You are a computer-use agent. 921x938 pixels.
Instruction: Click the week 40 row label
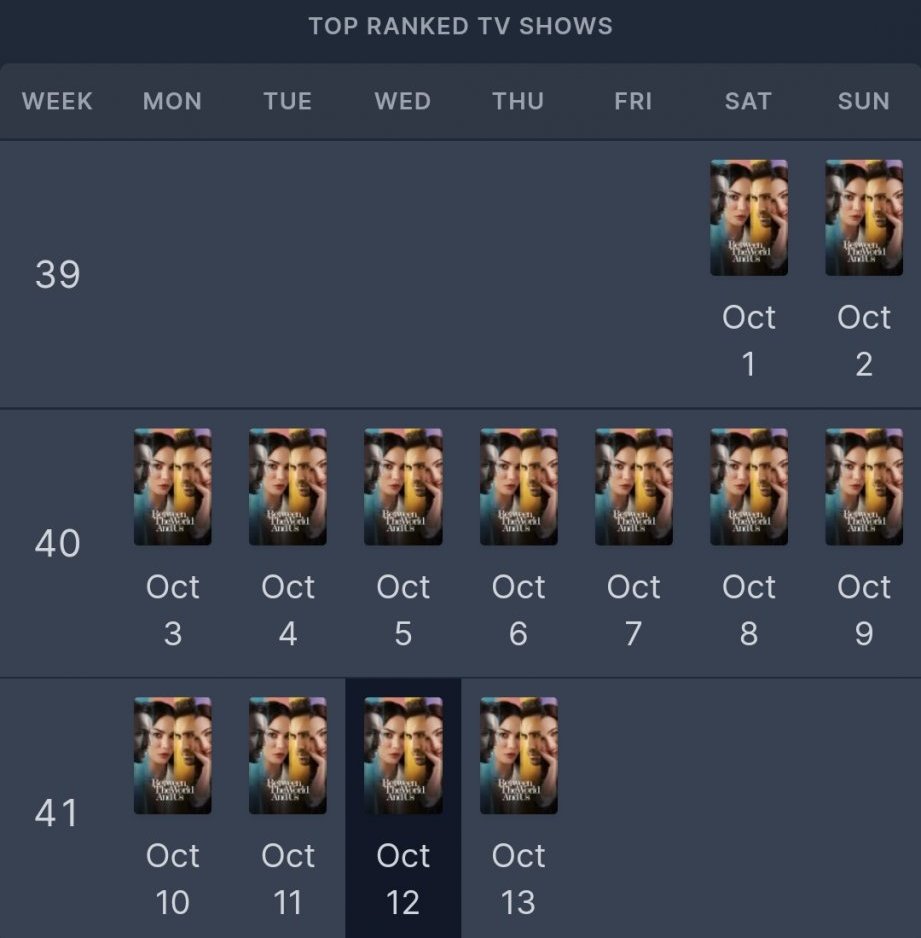57,543
